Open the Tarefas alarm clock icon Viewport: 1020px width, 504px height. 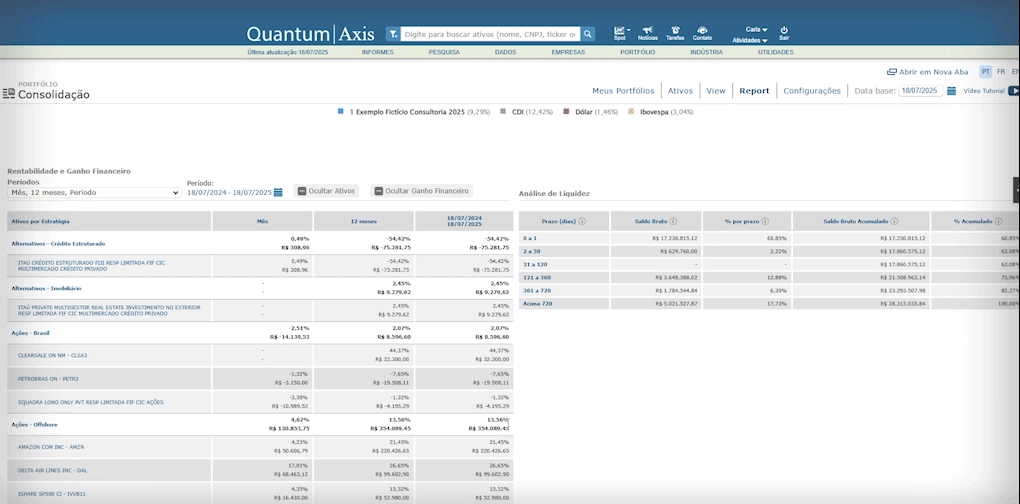click(675, 31)
